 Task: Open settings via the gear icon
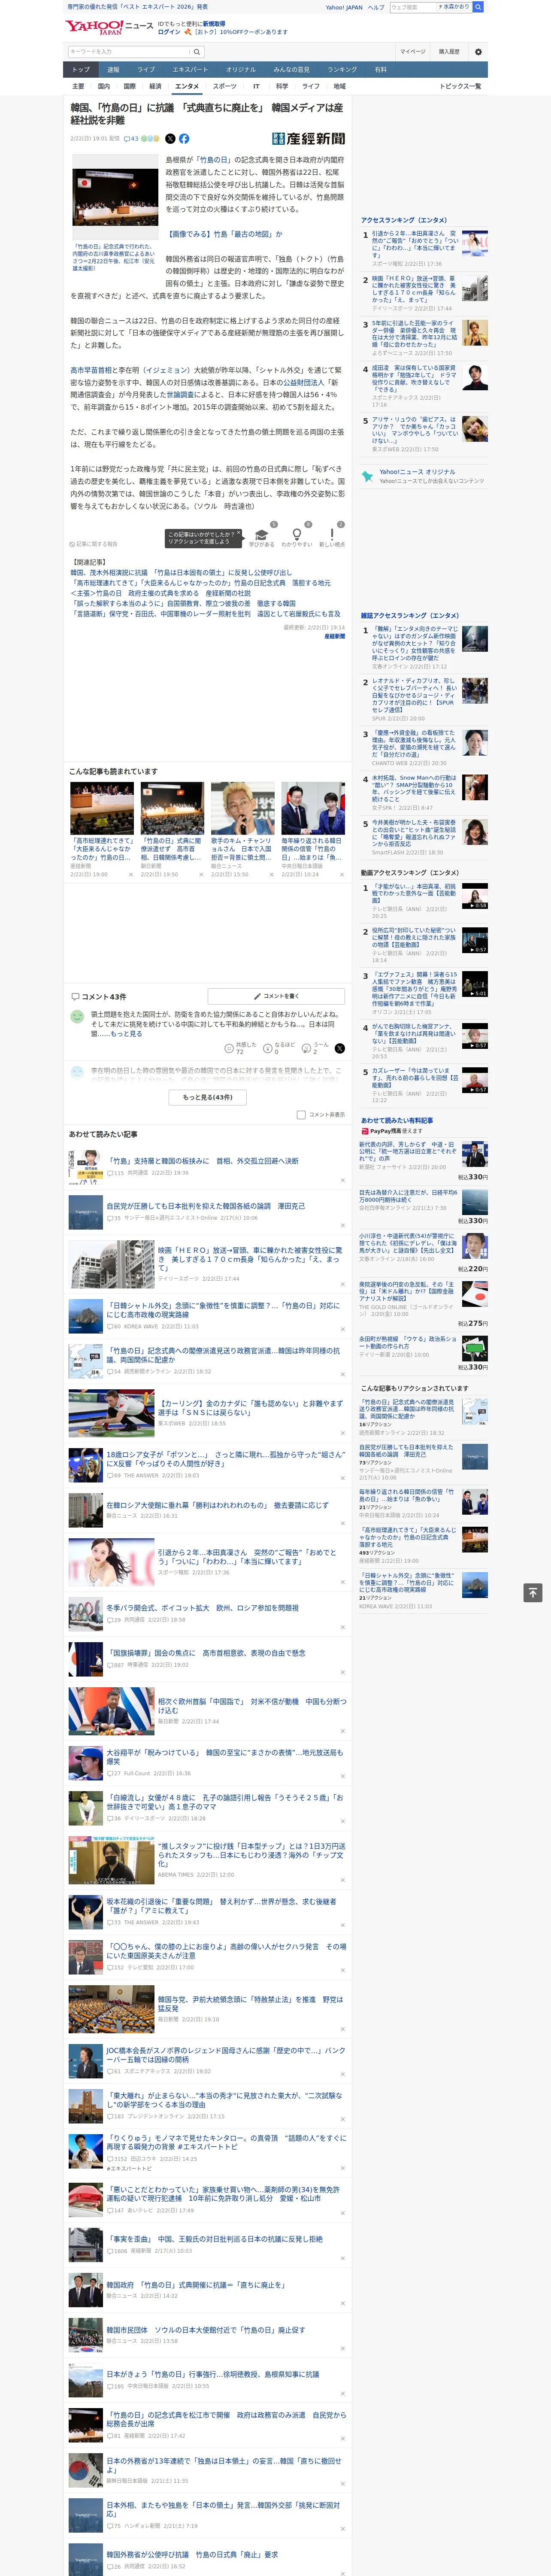478,52
